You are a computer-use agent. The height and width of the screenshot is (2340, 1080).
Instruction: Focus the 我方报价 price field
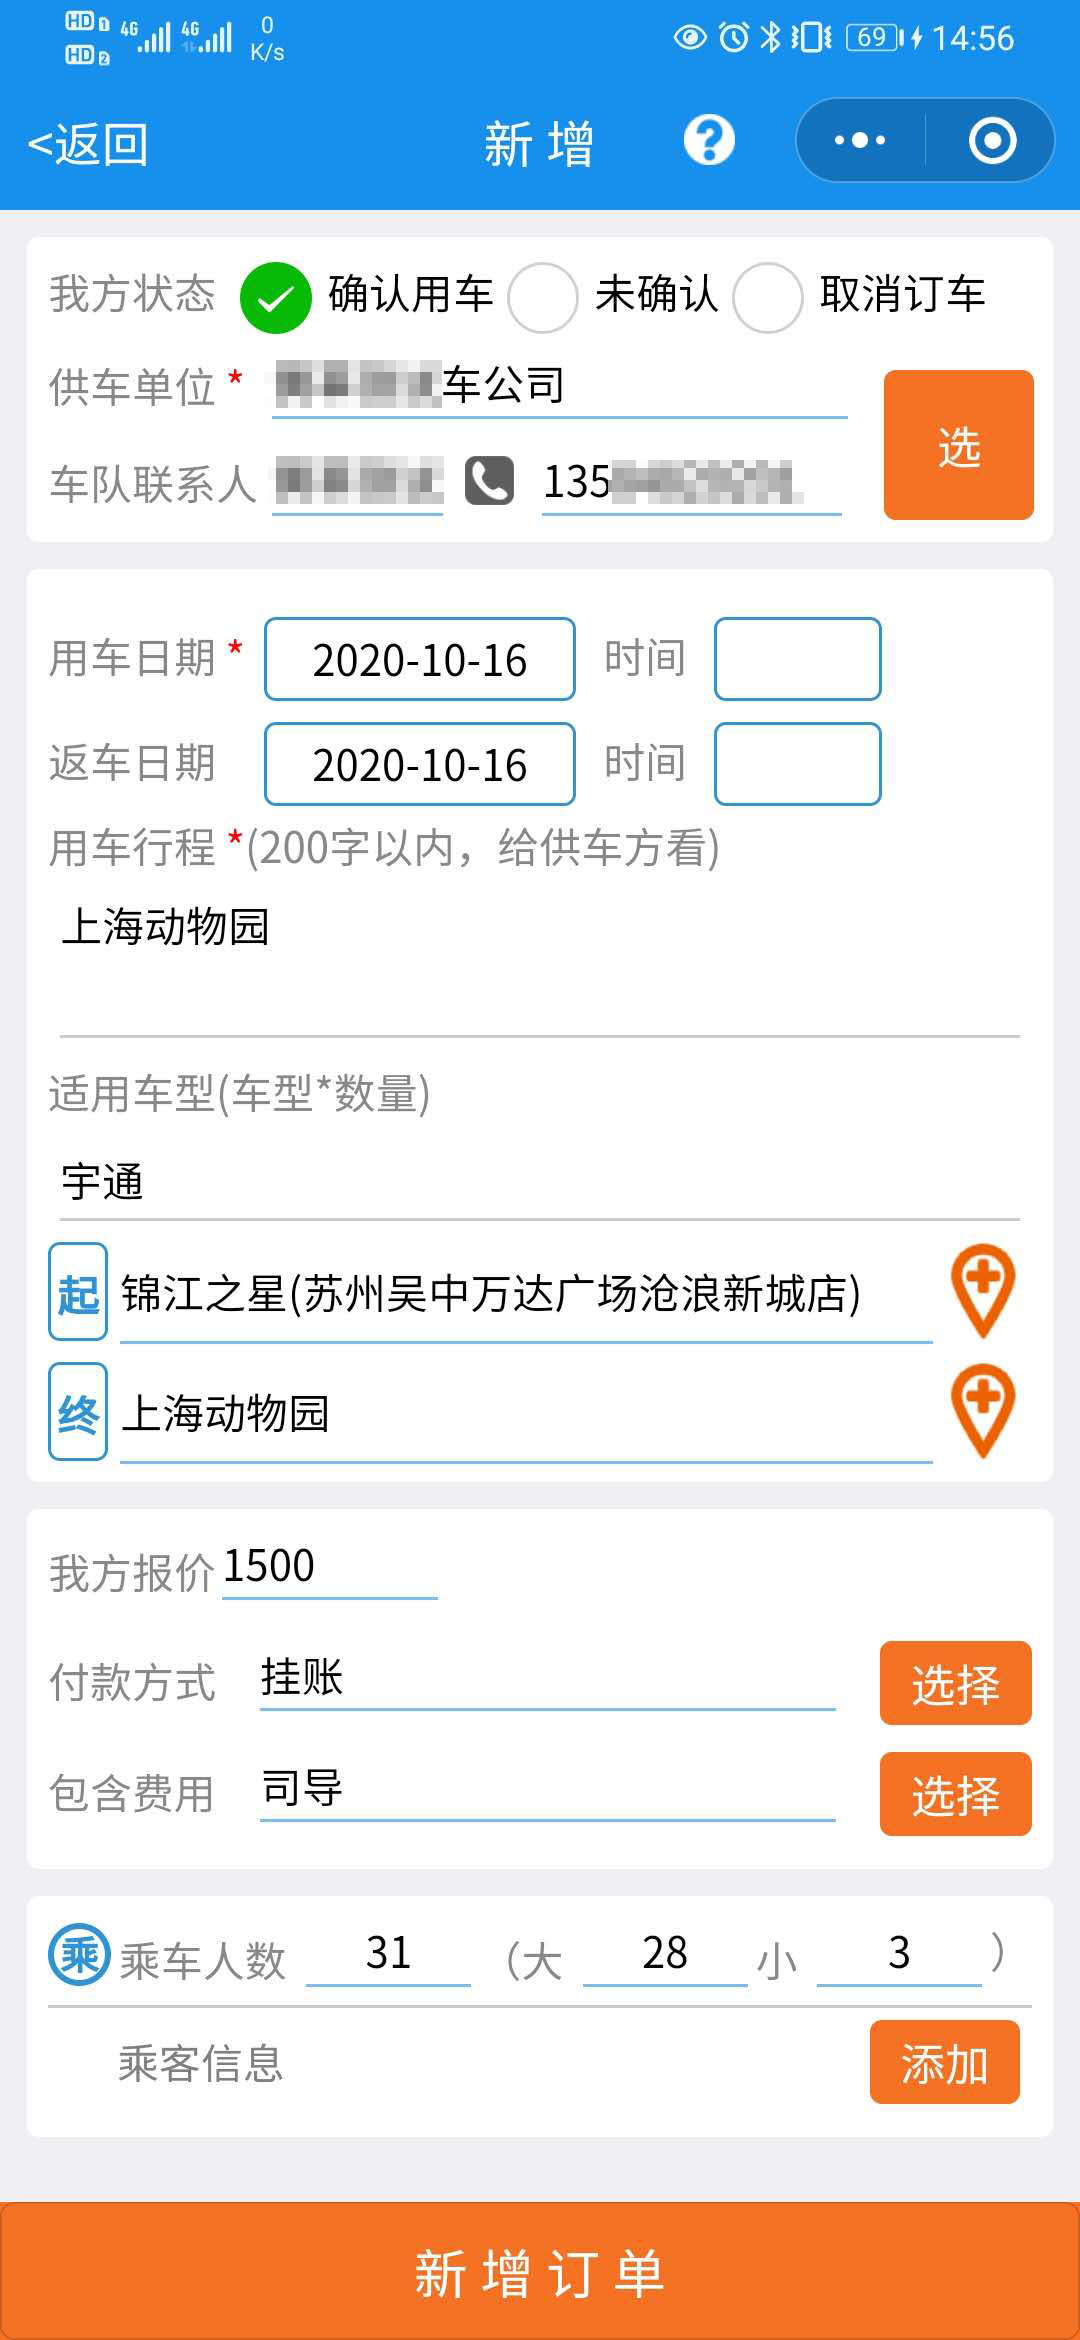(x=330, y=1568)
